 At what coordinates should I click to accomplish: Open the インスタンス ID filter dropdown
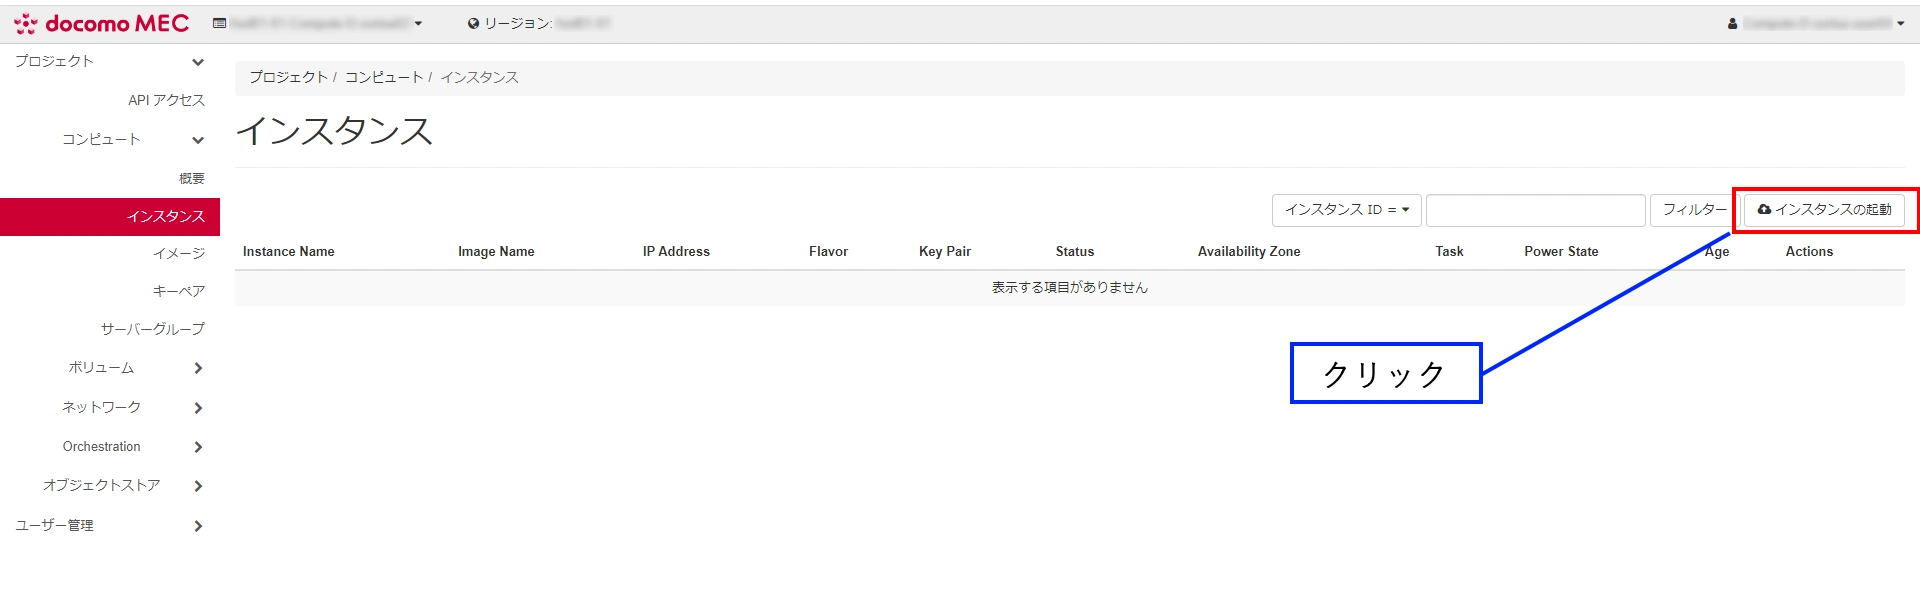1346,210
